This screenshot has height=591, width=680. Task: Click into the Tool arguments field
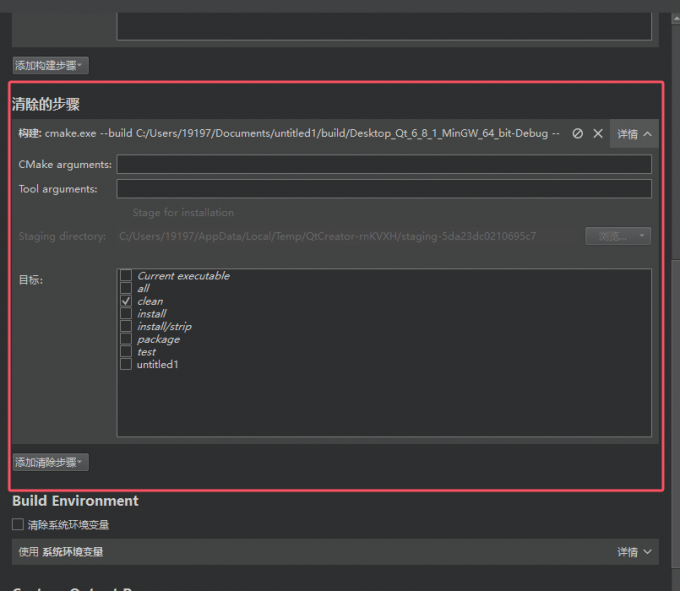click(x=384, y=189)
